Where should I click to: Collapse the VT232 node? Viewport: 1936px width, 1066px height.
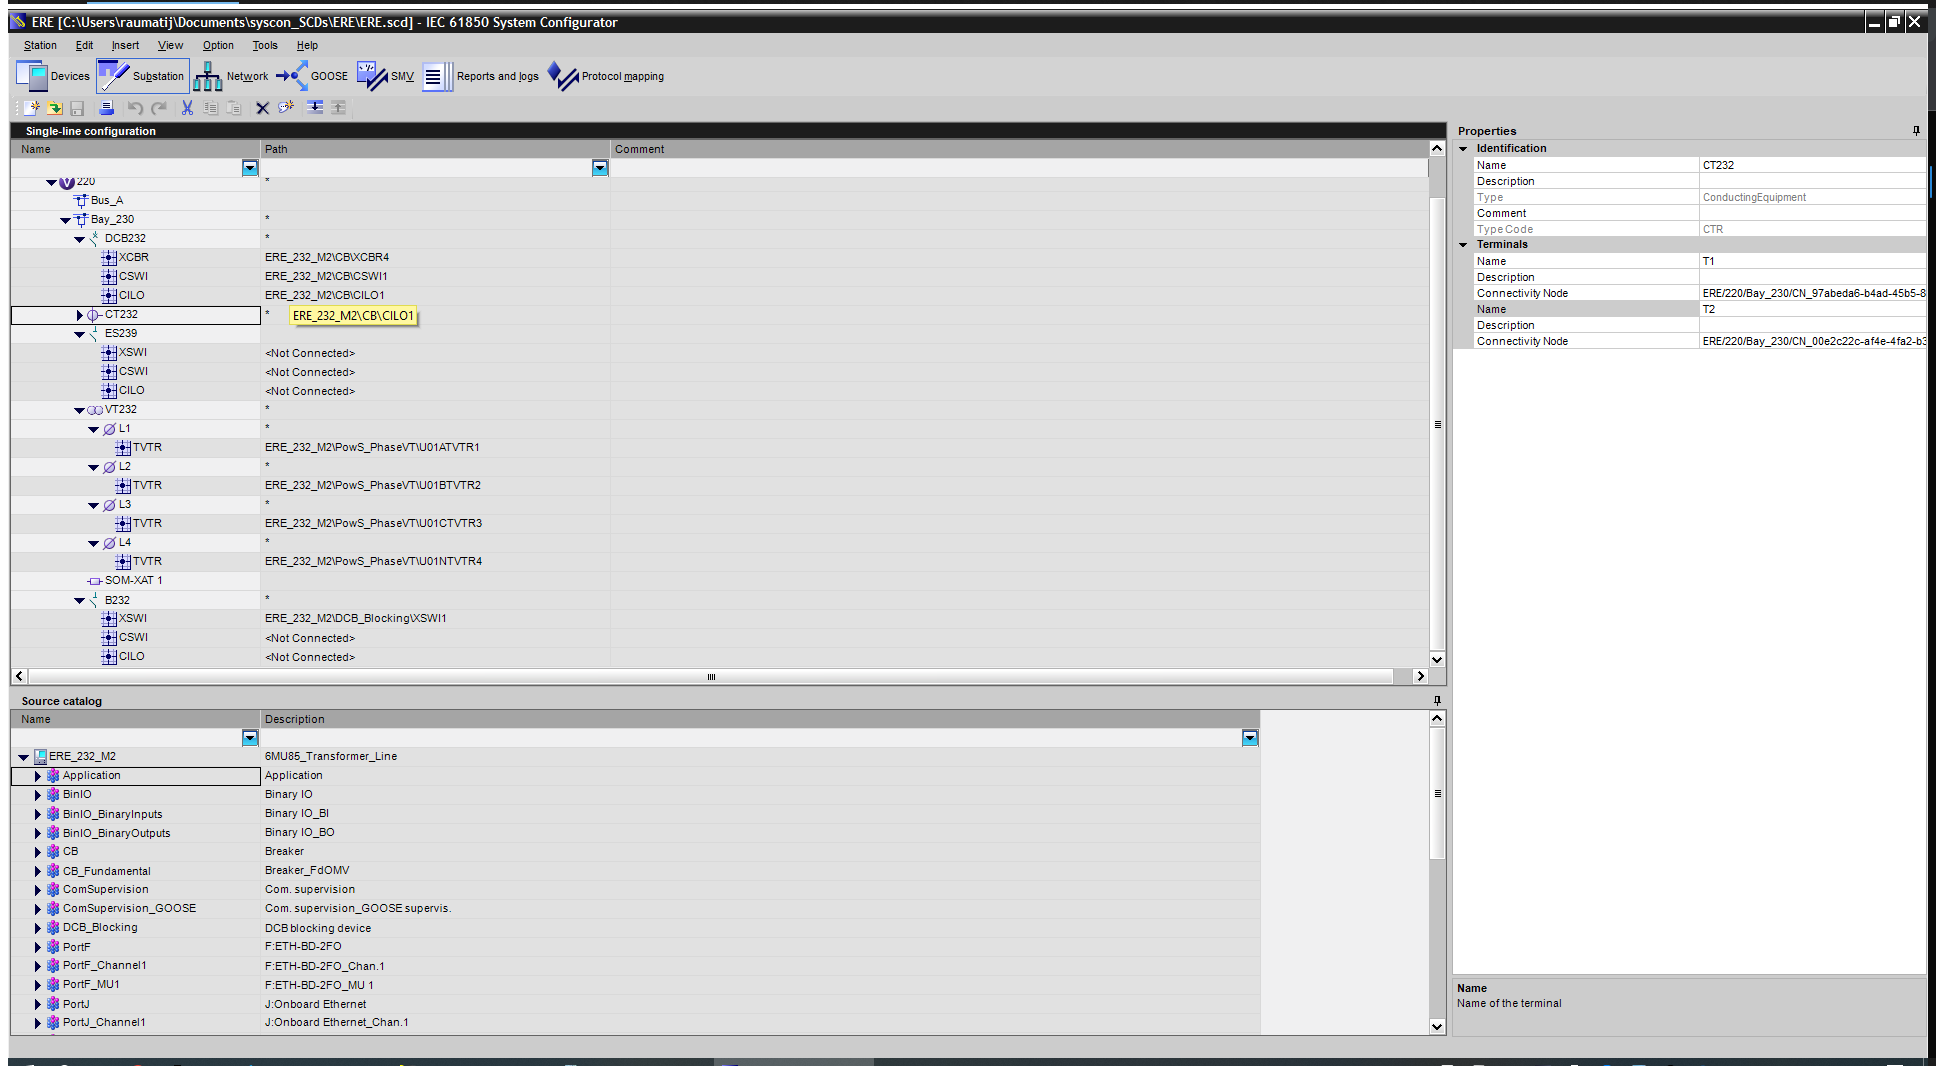(79, 409)
